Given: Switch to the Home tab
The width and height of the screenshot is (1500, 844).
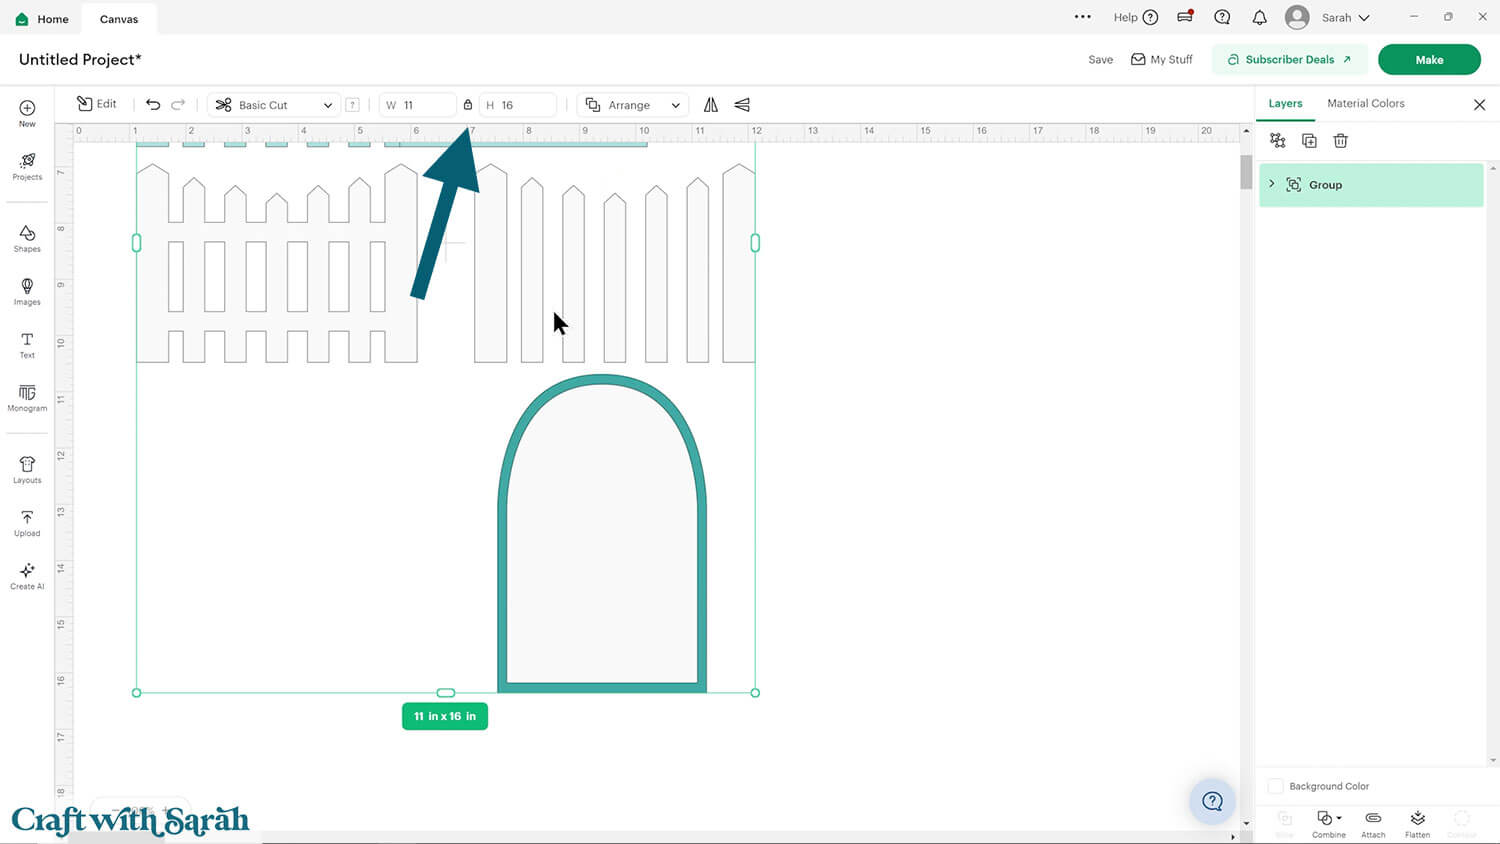Looking at the screenshot, I should 42,19.
